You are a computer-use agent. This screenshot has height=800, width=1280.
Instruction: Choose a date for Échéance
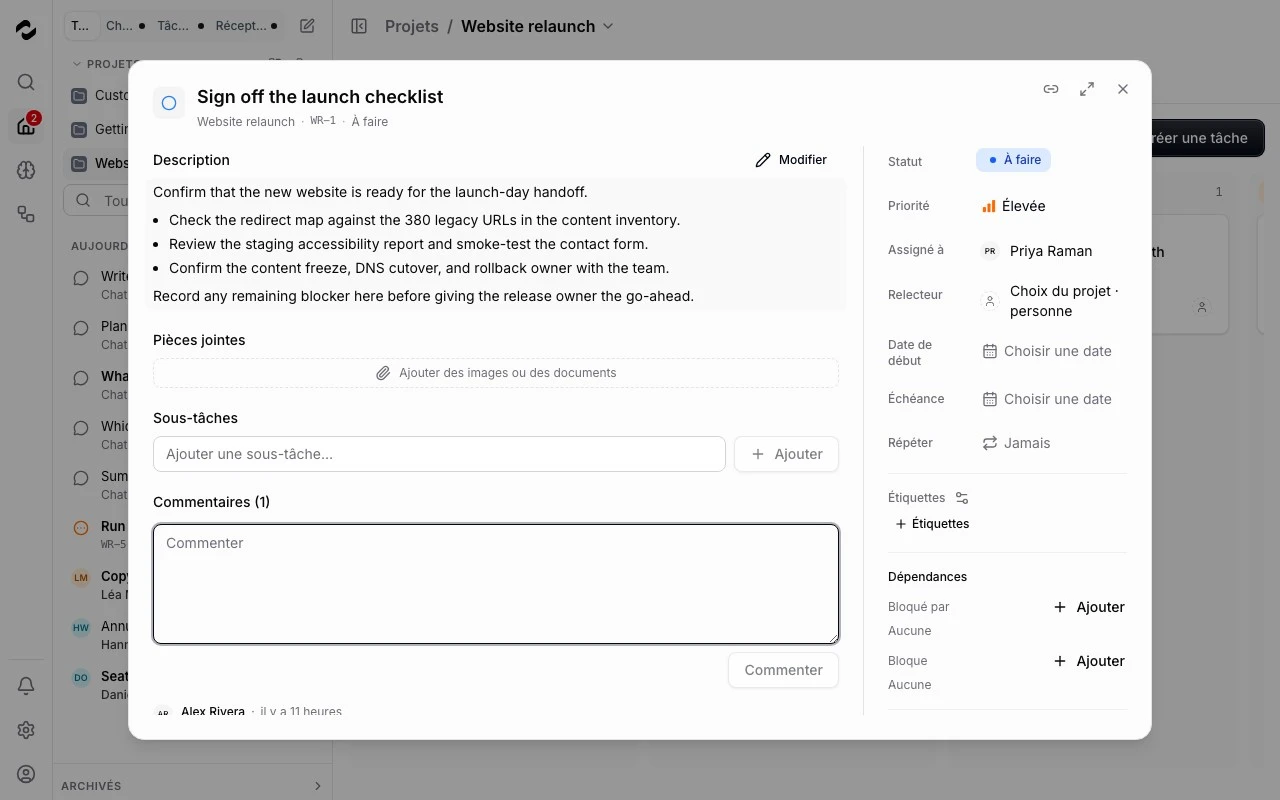(x=1047, y=399)
